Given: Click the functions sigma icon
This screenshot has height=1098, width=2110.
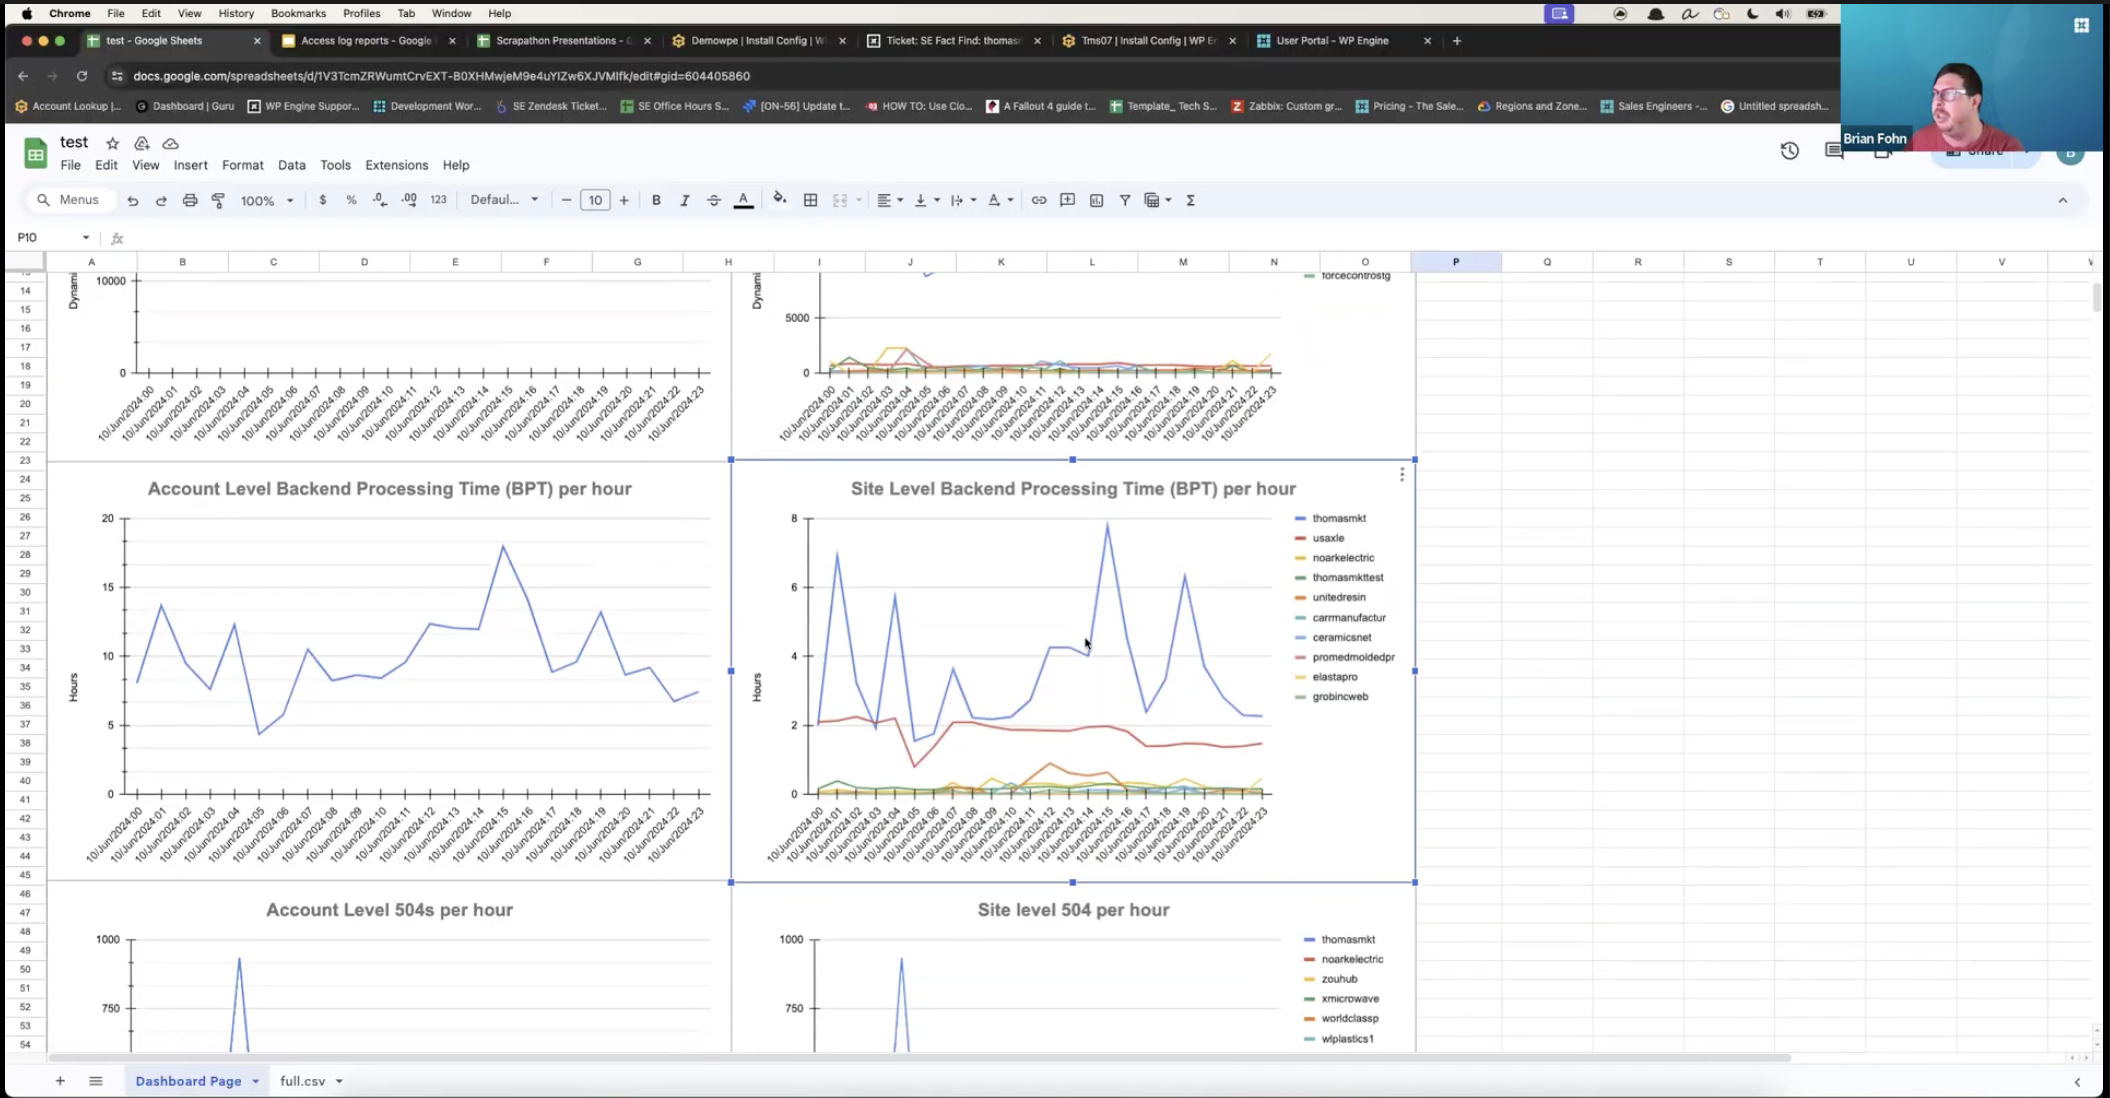Looking at the screenshot, I should tap(1190, 200).
